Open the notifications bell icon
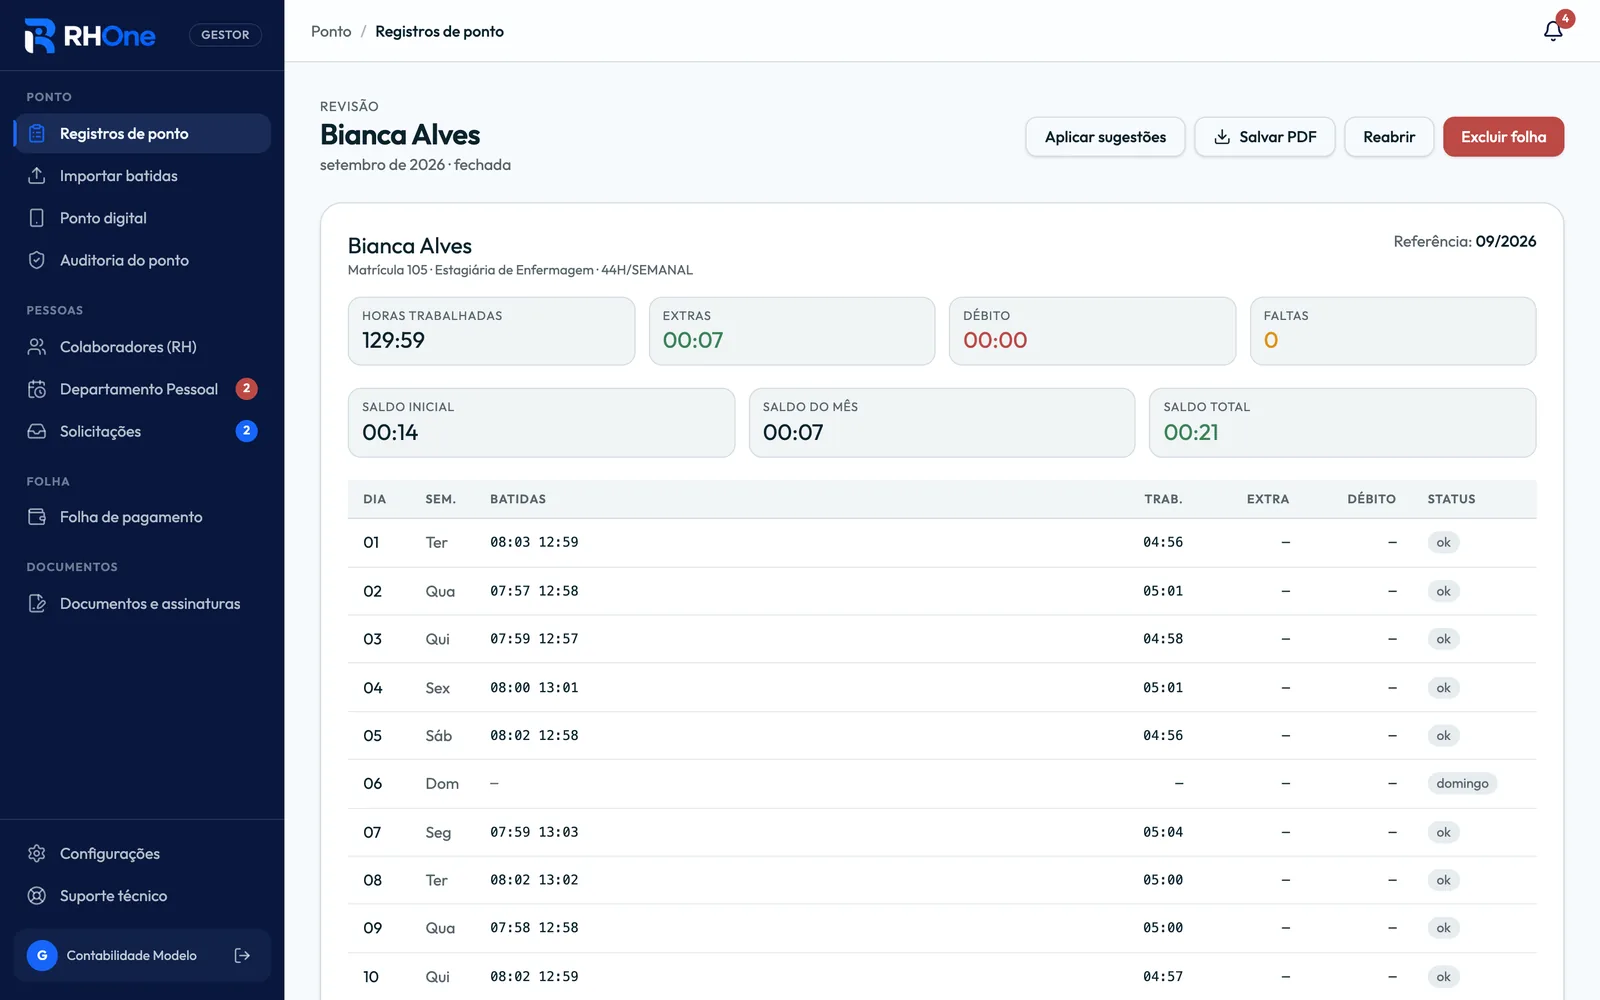1600x1000 pixels. tap(1553, 31)
